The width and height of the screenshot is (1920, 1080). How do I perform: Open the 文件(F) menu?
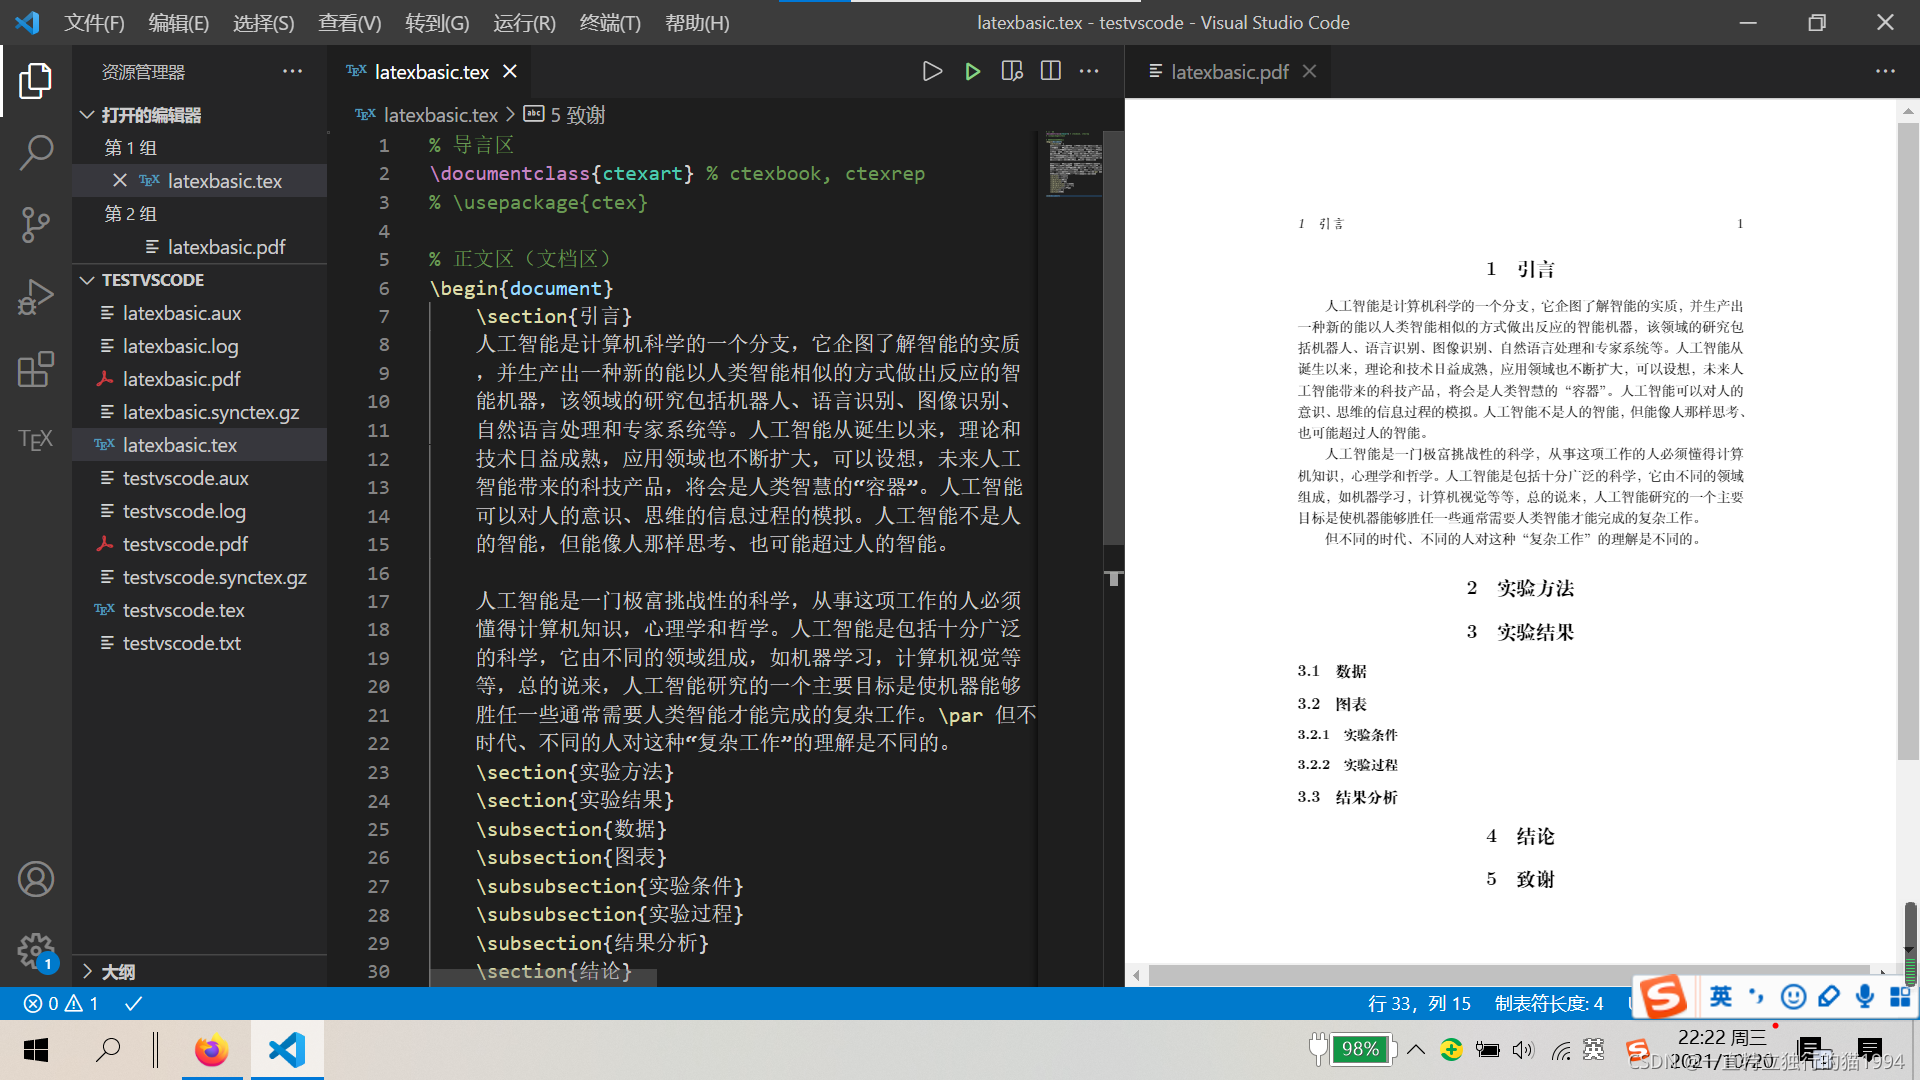94,23
